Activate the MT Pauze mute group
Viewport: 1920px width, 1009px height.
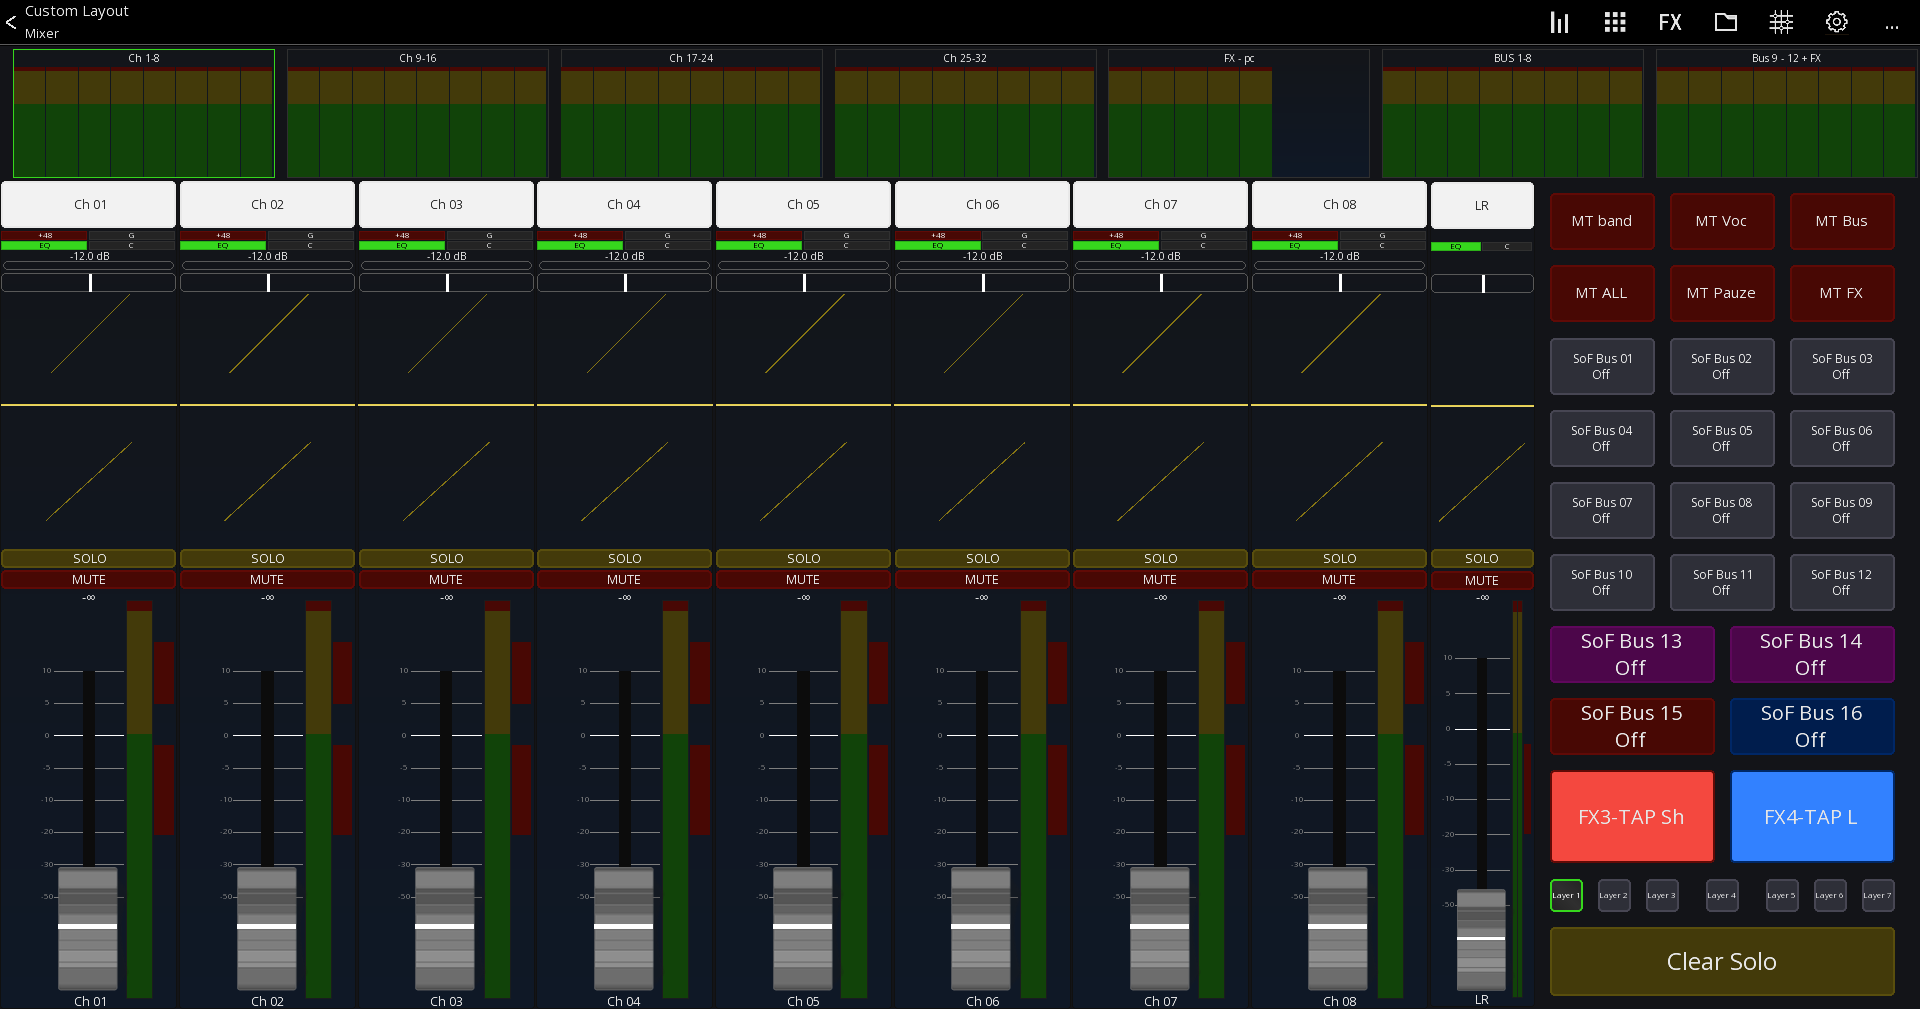[1721, 293]
